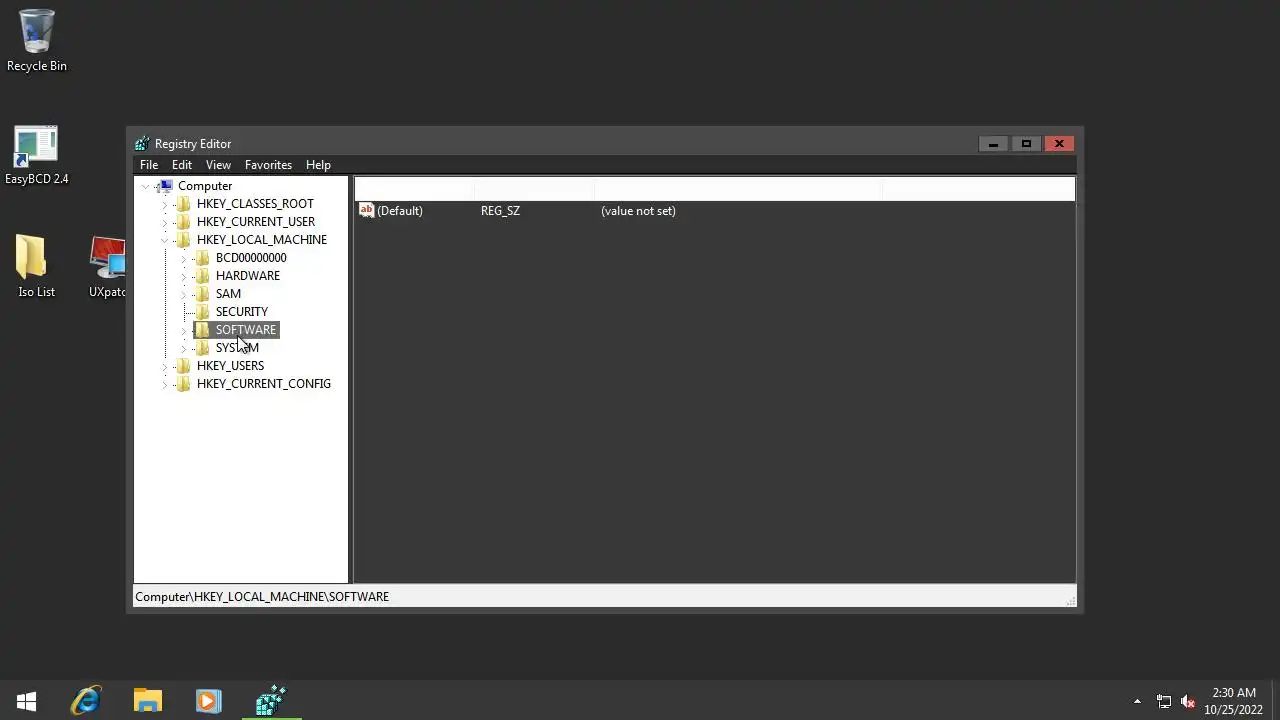Select the (Default) value name
The height and width of the screenshot is (720, 1280).
pos(400,211)
